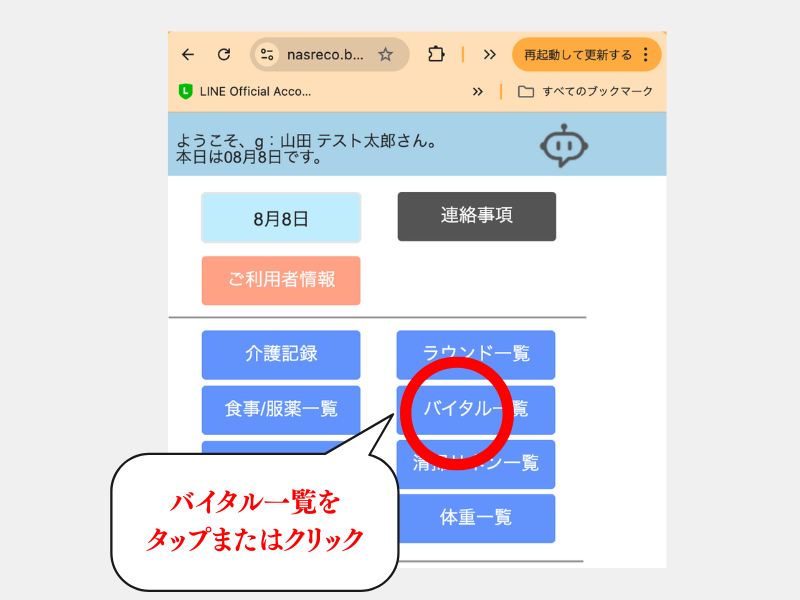Open site information icon in address bar

tap(267, 55)
